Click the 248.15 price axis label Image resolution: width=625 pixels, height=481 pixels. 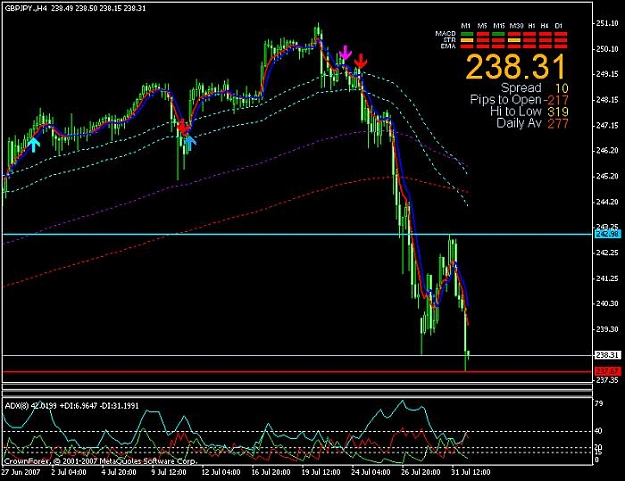coord(607,100)
